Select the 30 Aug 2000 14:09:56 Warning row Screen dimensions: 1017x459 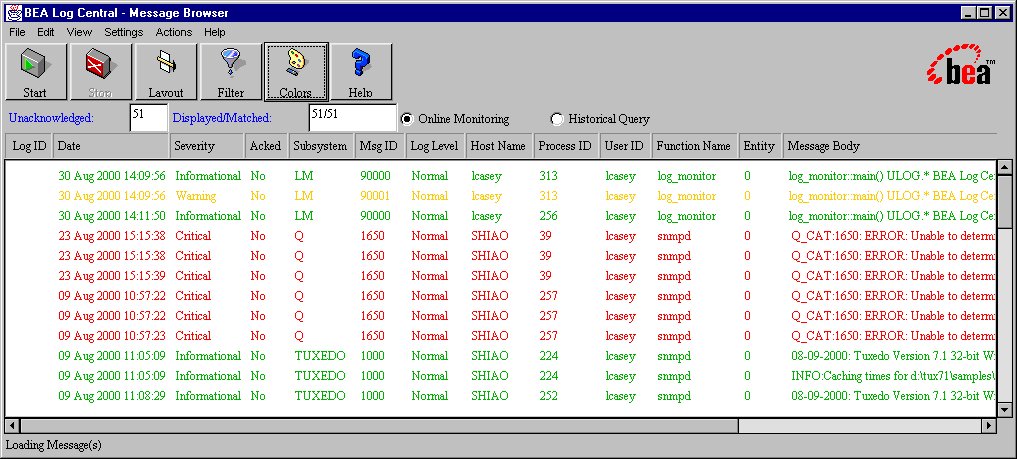(x=501, y=196)
